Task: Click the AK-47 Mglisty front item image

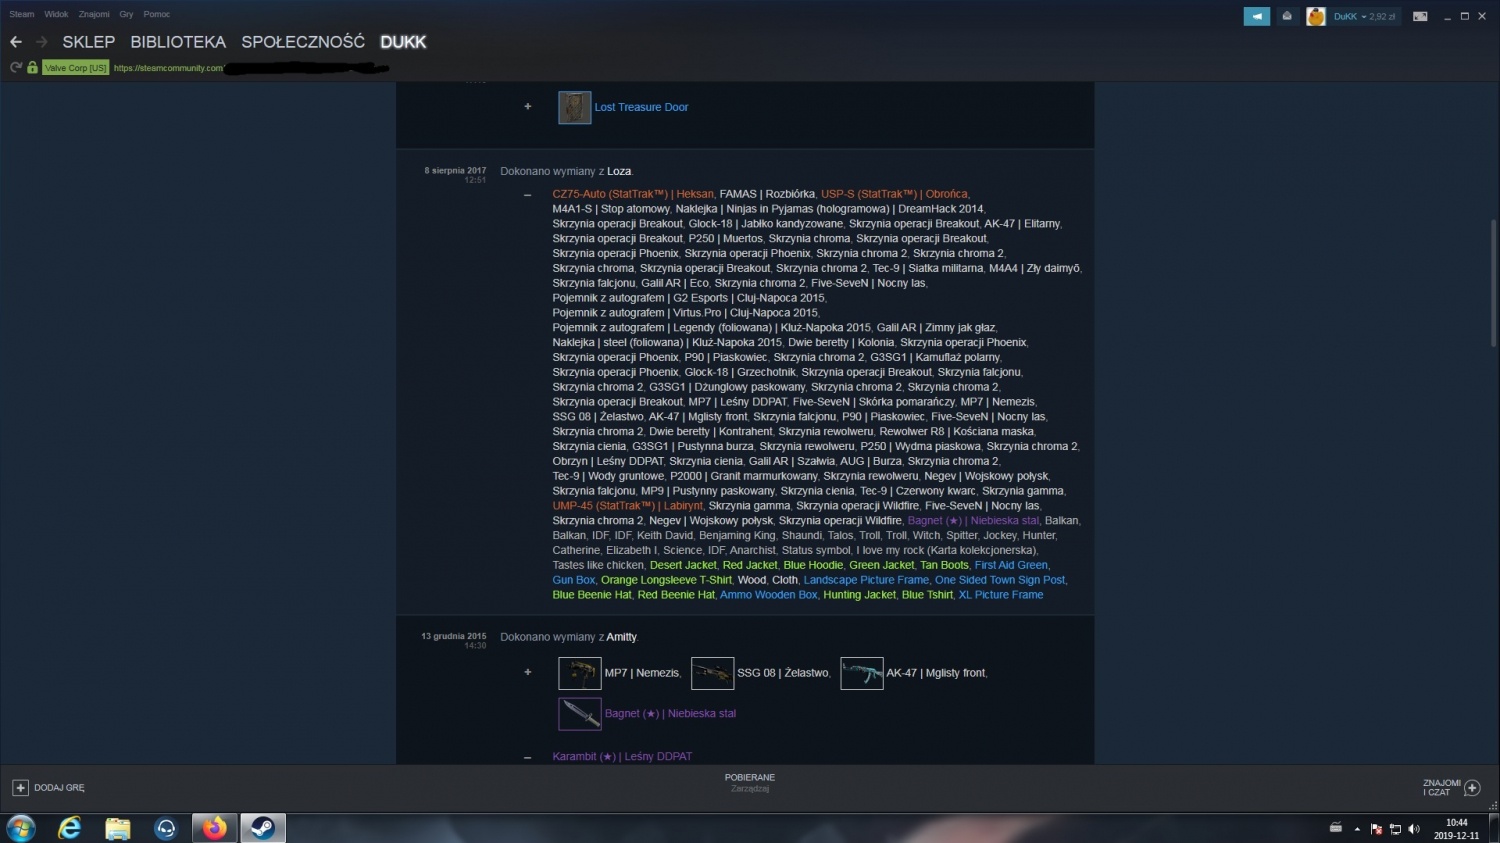Action: coord(862,673)
